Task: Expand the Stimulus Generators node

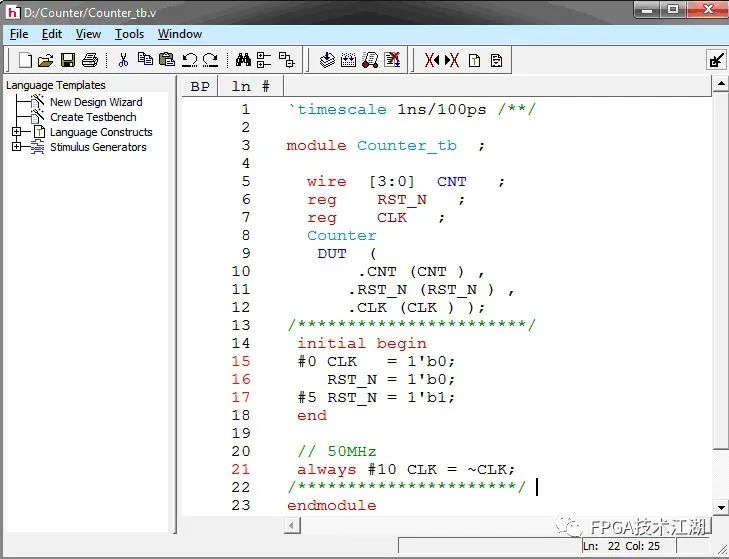Action: tap(17, 147)
